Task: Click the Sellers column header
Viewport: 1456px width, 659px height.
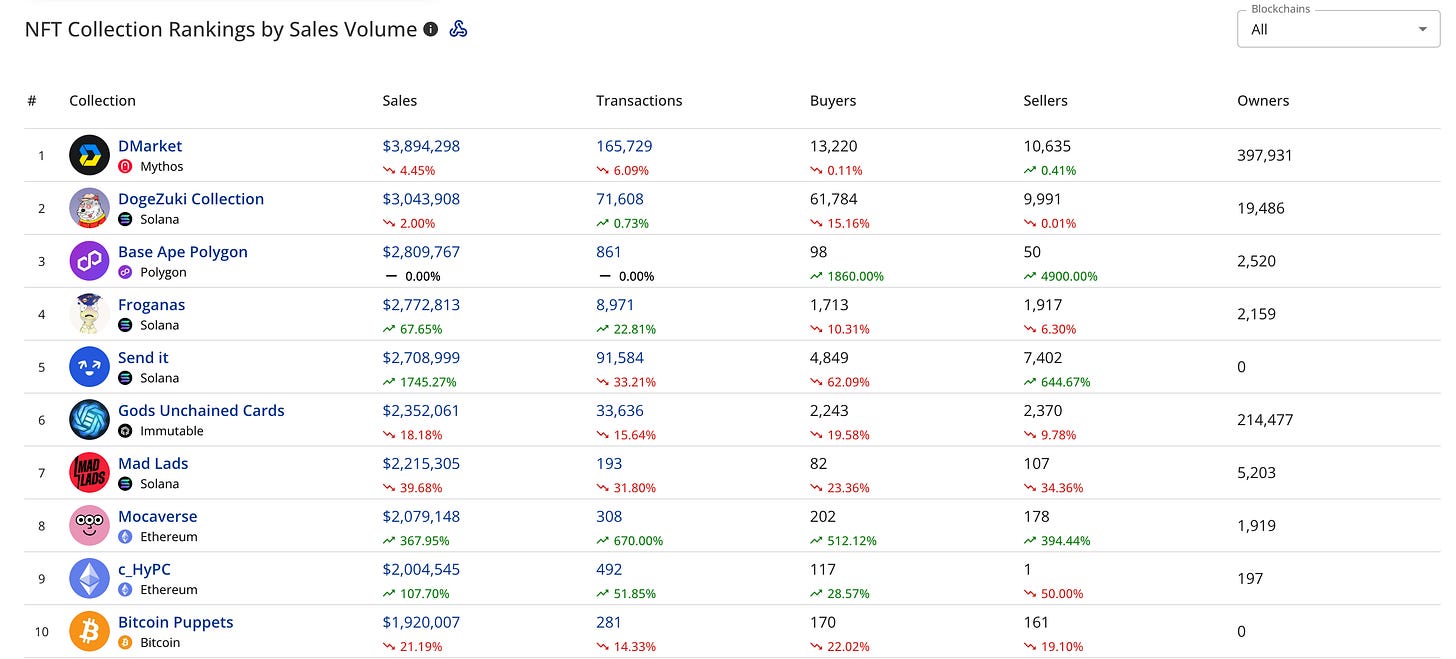Action: pyautogui.click(x=1046, y=101)
